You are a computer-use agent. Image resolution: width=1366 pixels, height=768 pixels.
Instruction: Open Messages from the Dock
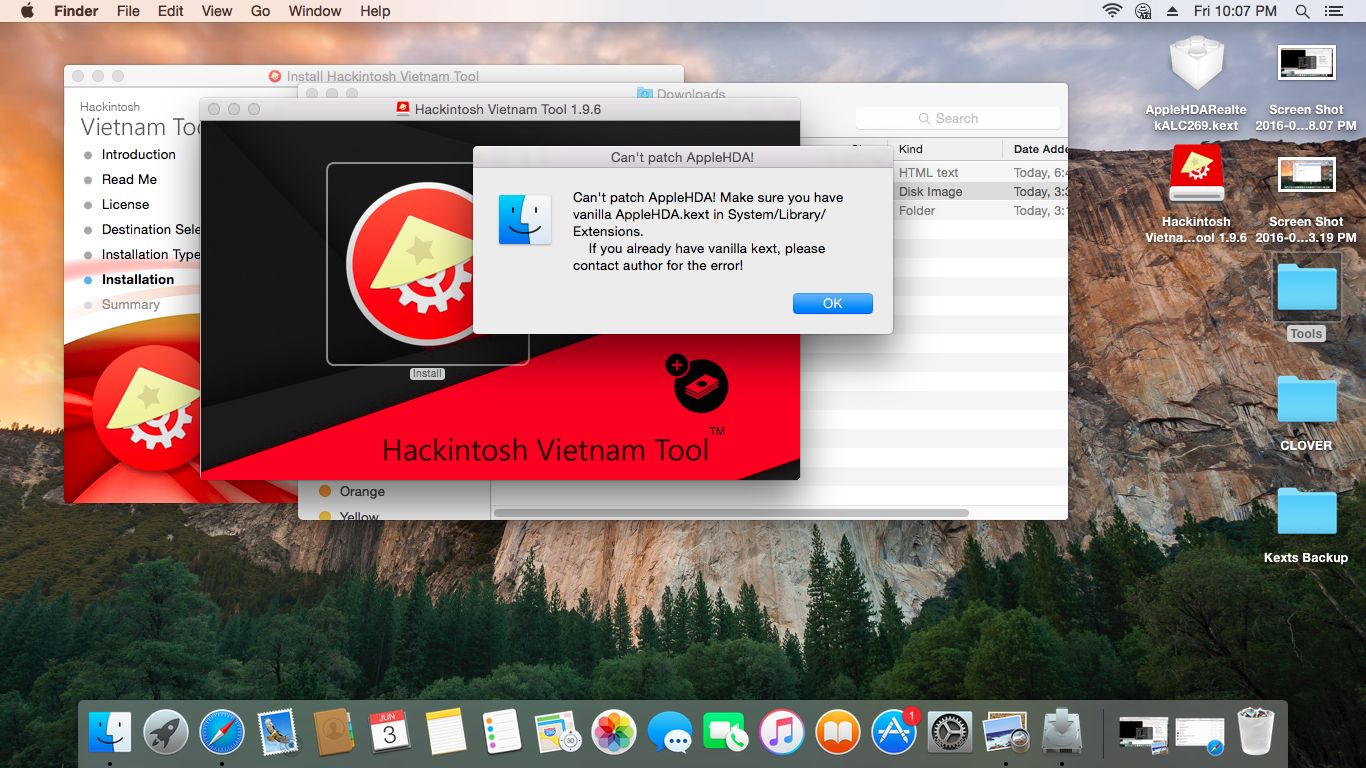click(x=670, y=732)
